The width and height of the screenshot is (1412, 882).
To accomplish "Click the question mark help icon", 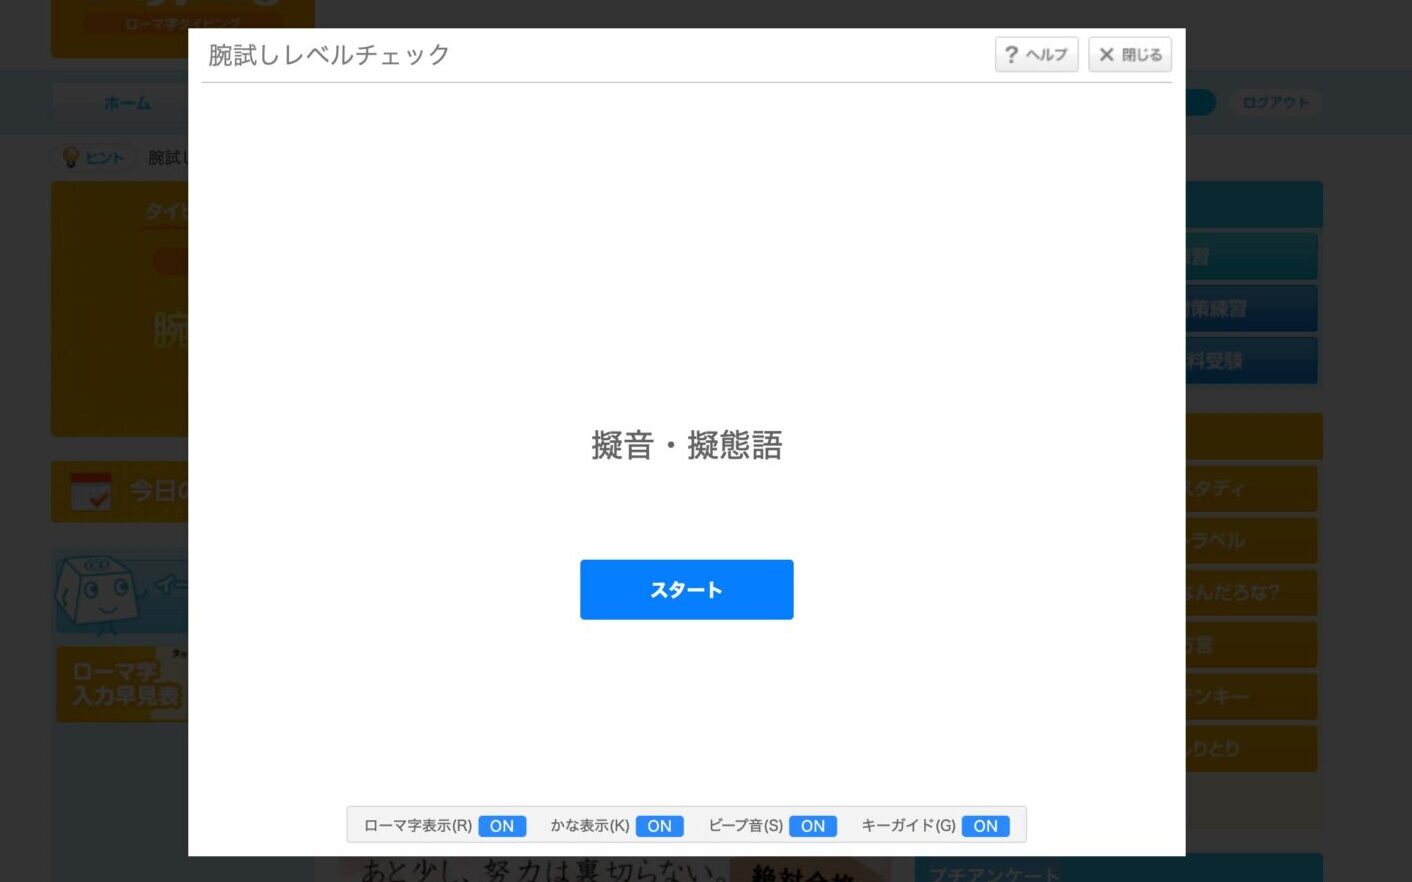I will [1011, 55].
